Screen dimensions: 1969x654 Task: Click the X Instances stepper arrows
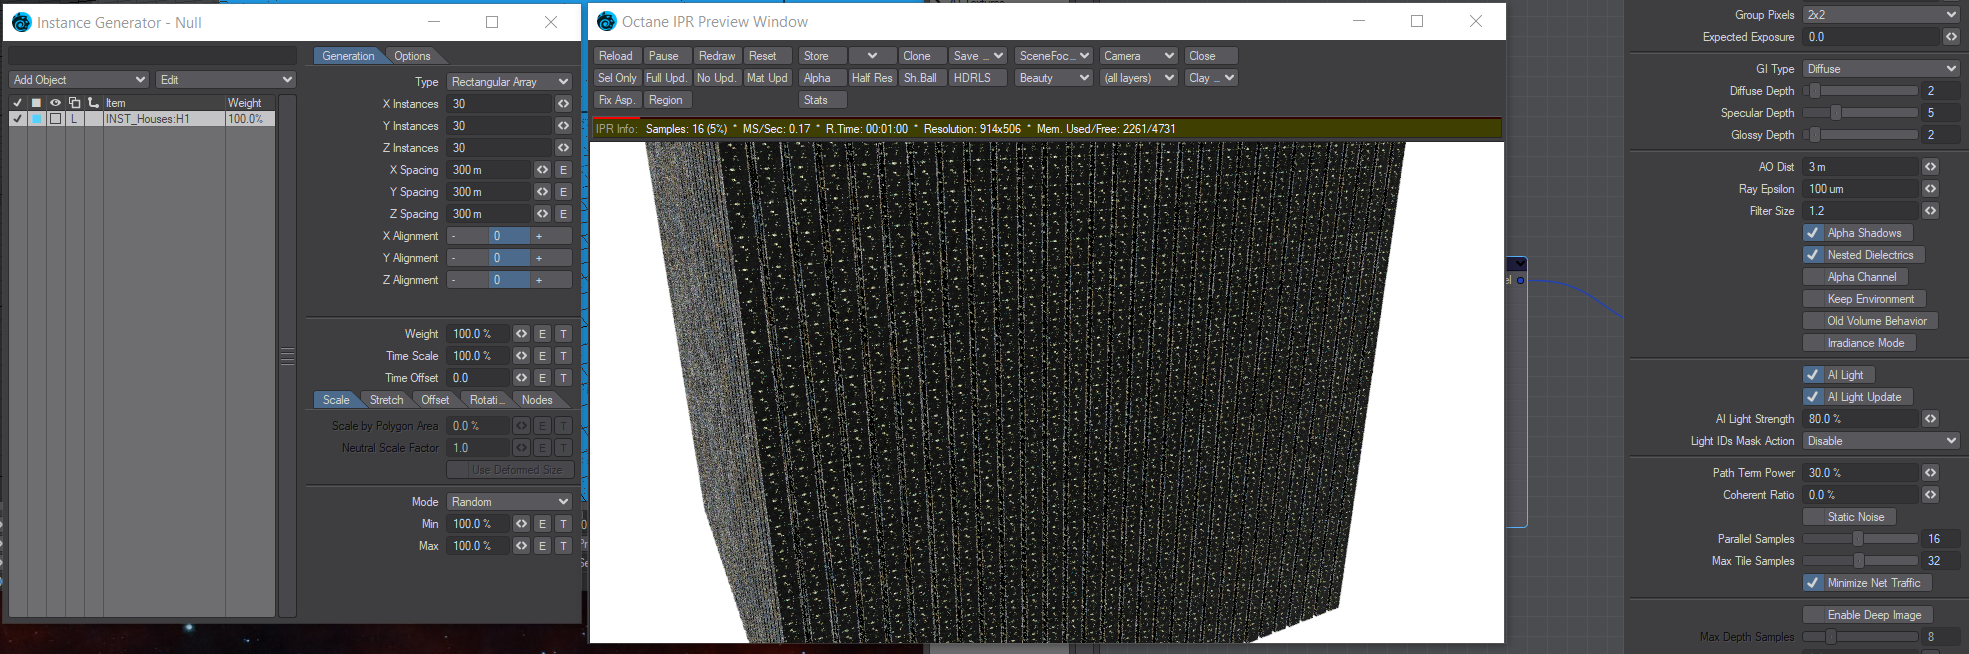[x=563, y=104]
